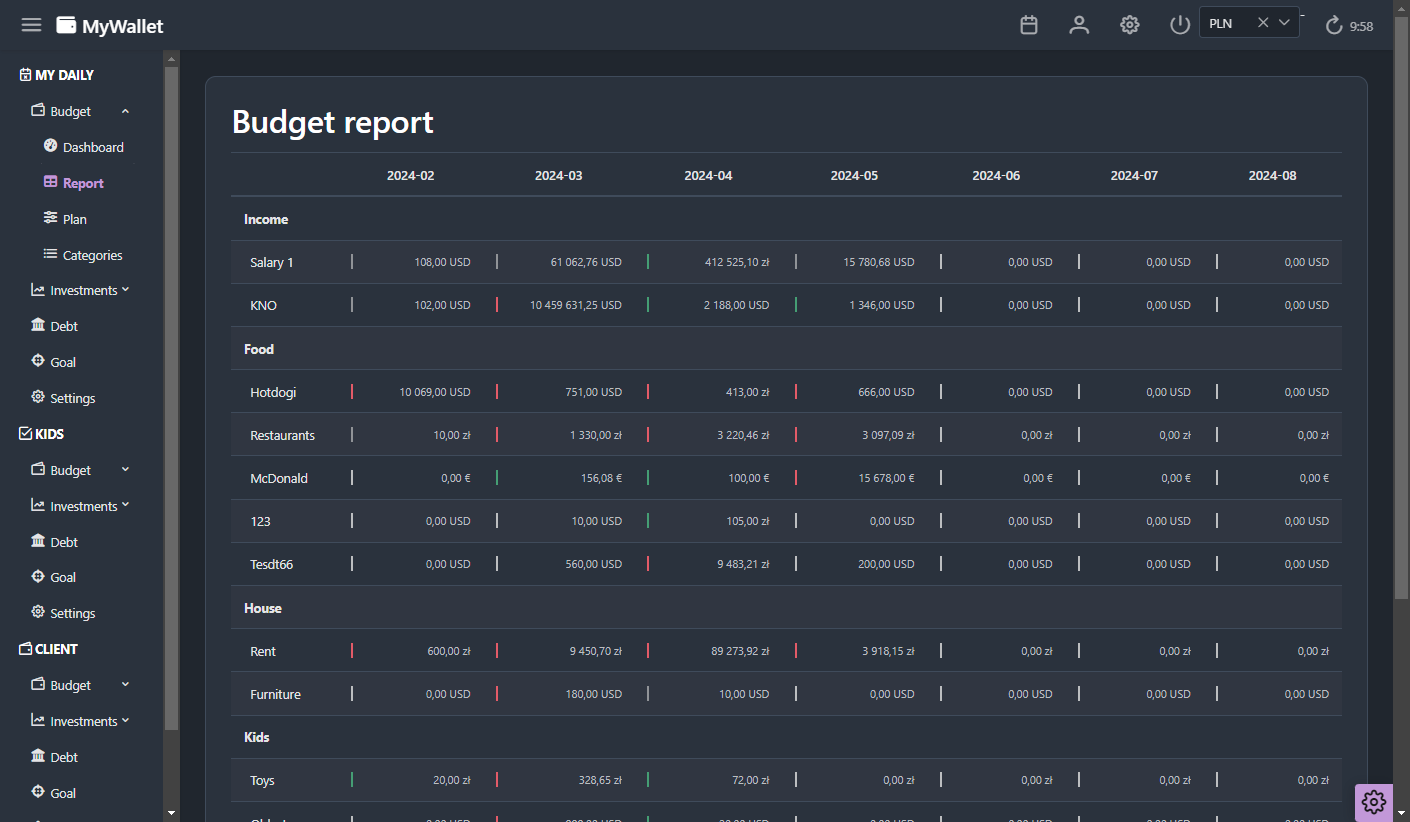The height and width of the screenshot is (822, 1410).
Task: Click the sidebar scrollbar up arrow
Action: pos(171,59)
